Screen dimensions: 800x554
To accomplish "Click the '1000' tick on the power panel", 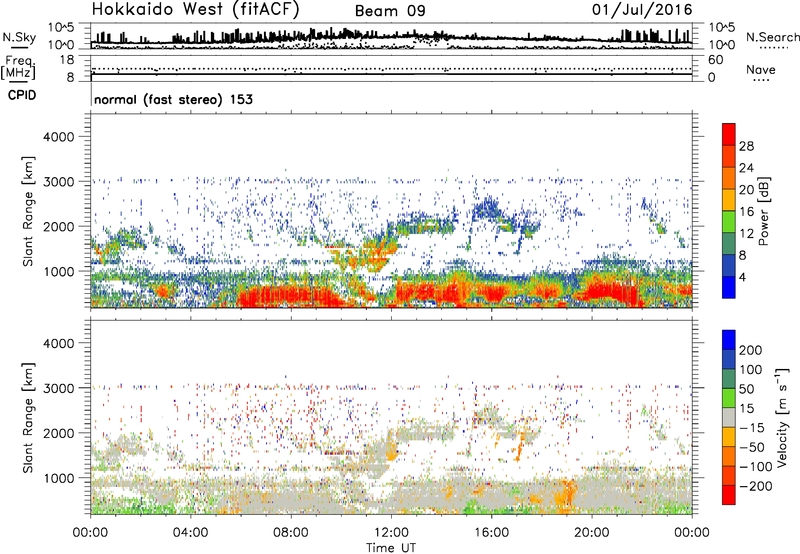I will pos(58,271).
